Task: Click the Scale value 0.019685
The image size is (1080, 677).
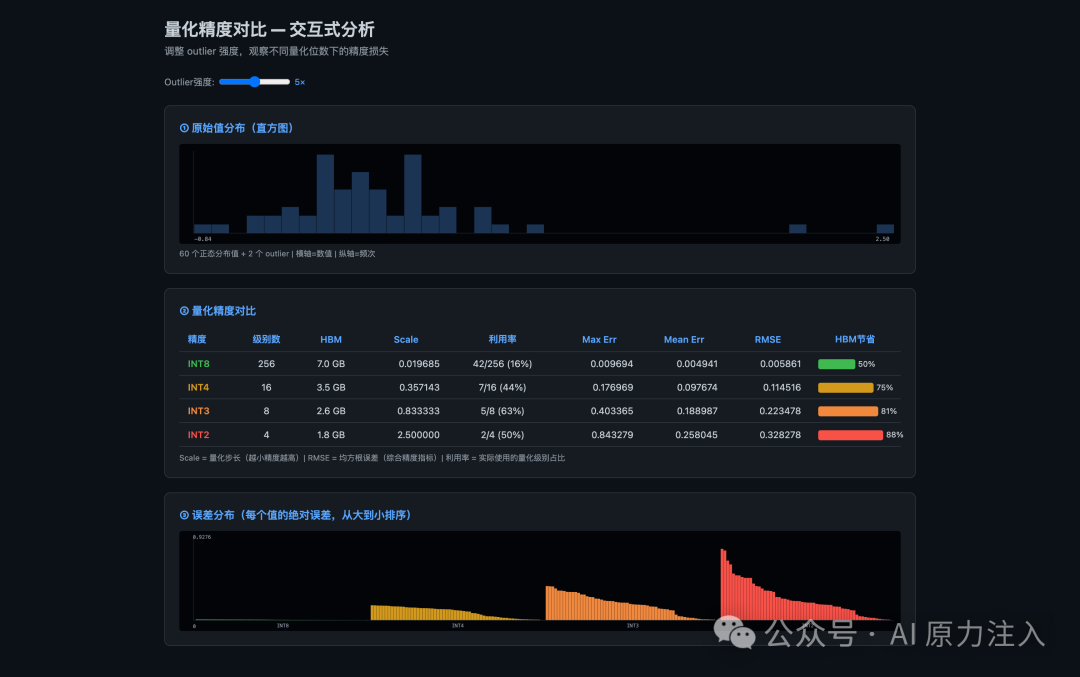Action: pyautogui.click(x=419, y=364)
